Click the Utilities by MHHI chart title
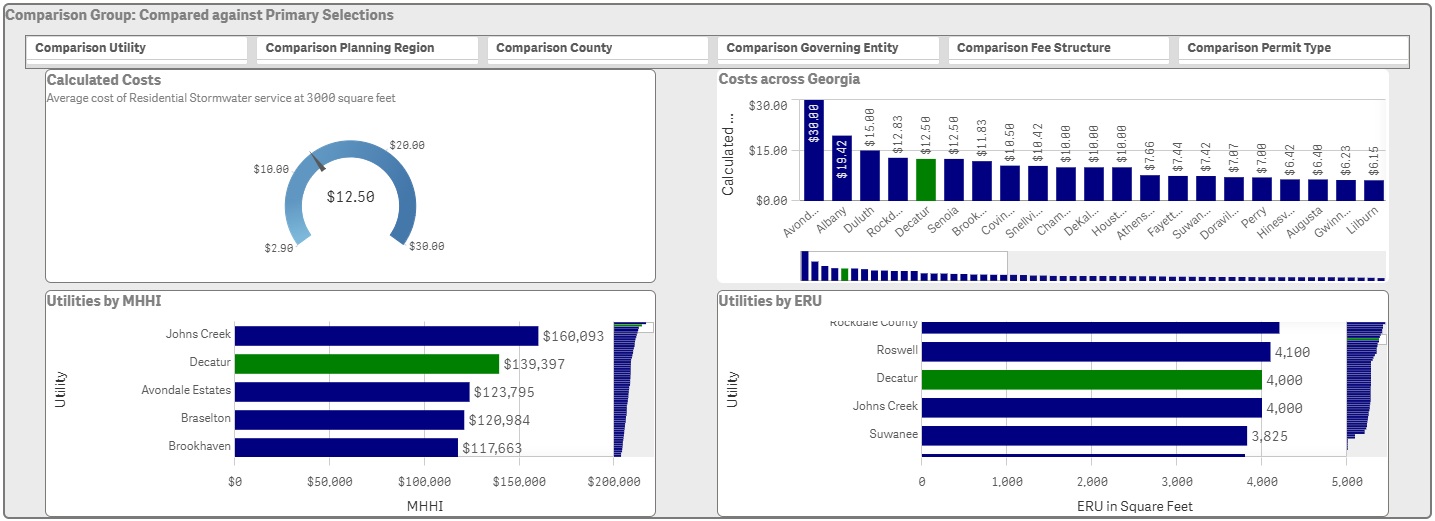 (104, 299)
